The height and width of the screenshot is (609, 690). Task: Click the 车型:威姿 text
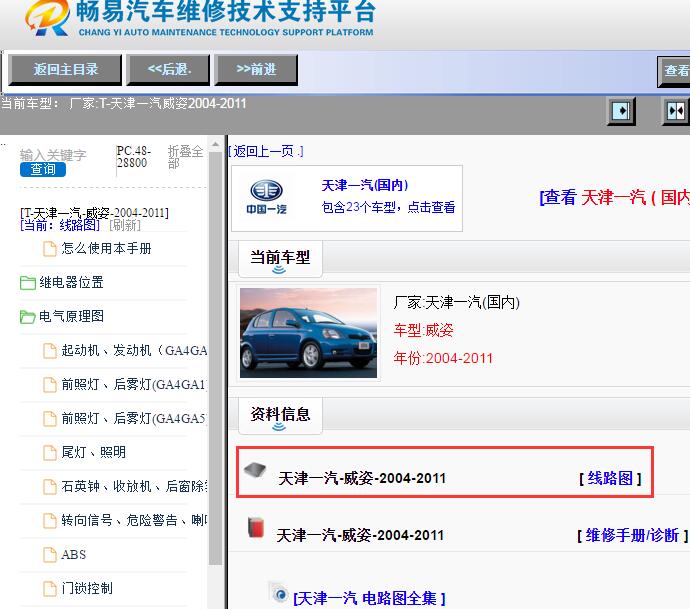pos(423,330)
